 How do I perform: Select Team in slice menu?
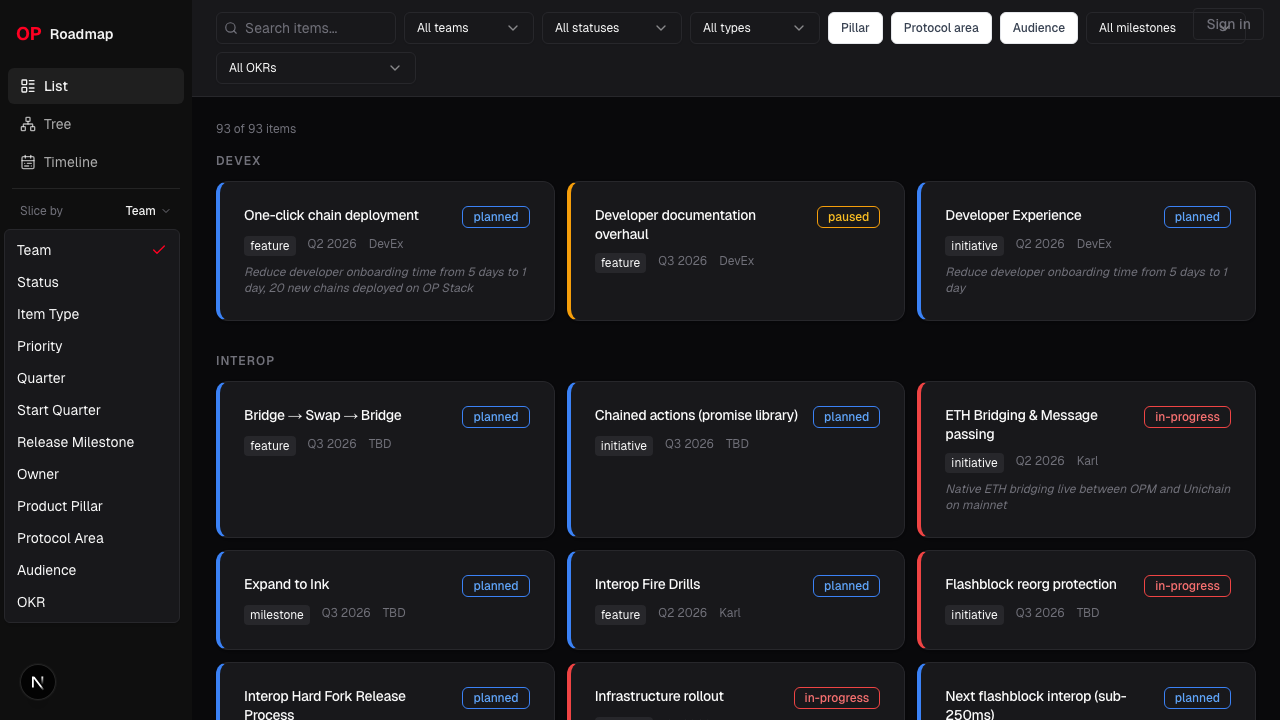tap(92, 250)
